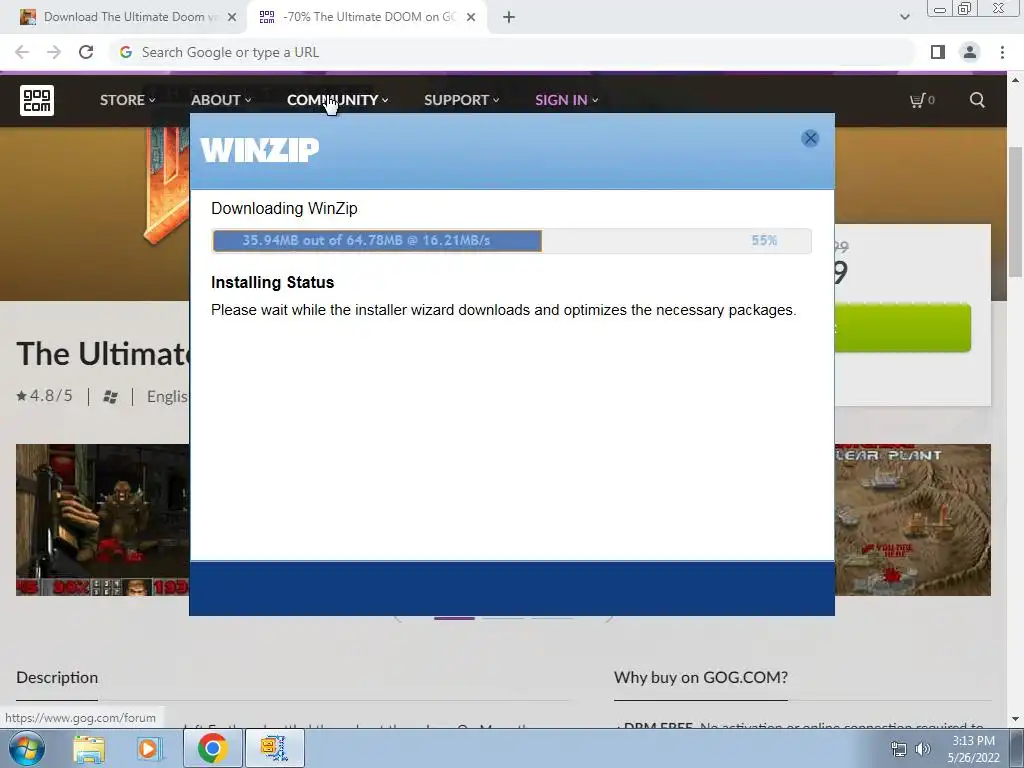The height and width of the screenshot is (768, 1024).
Task: Open the tab search chevron
Action: pos(904,17)
